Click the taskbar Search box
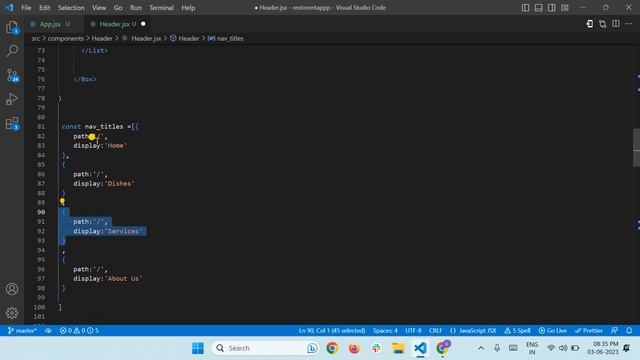 (x=264, y=348)
